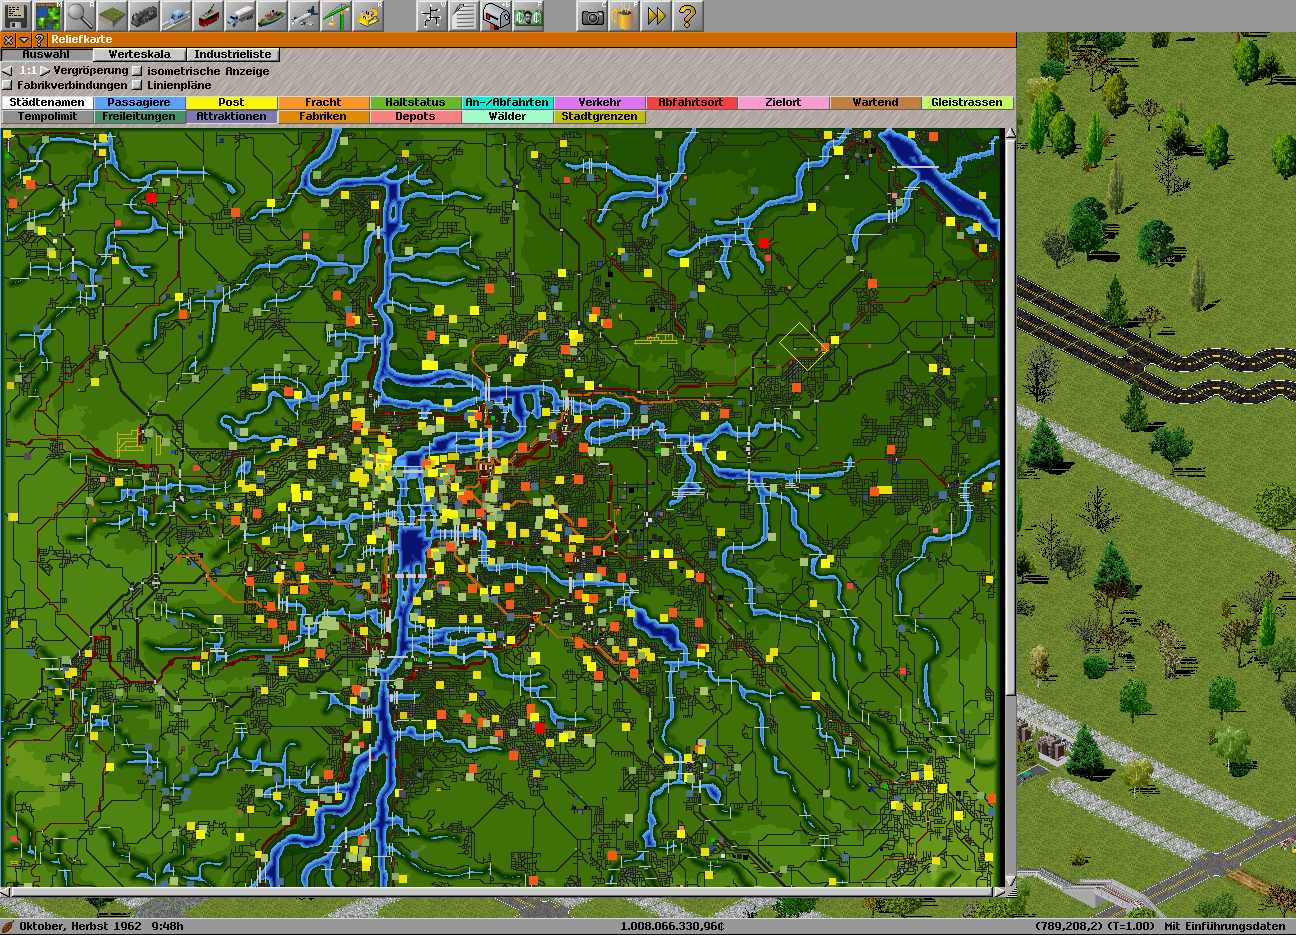The width and height of the screenshot is (1296, 935).
Task: Enable the isometrische Anzeige checkbox
Action: point(137,72)
